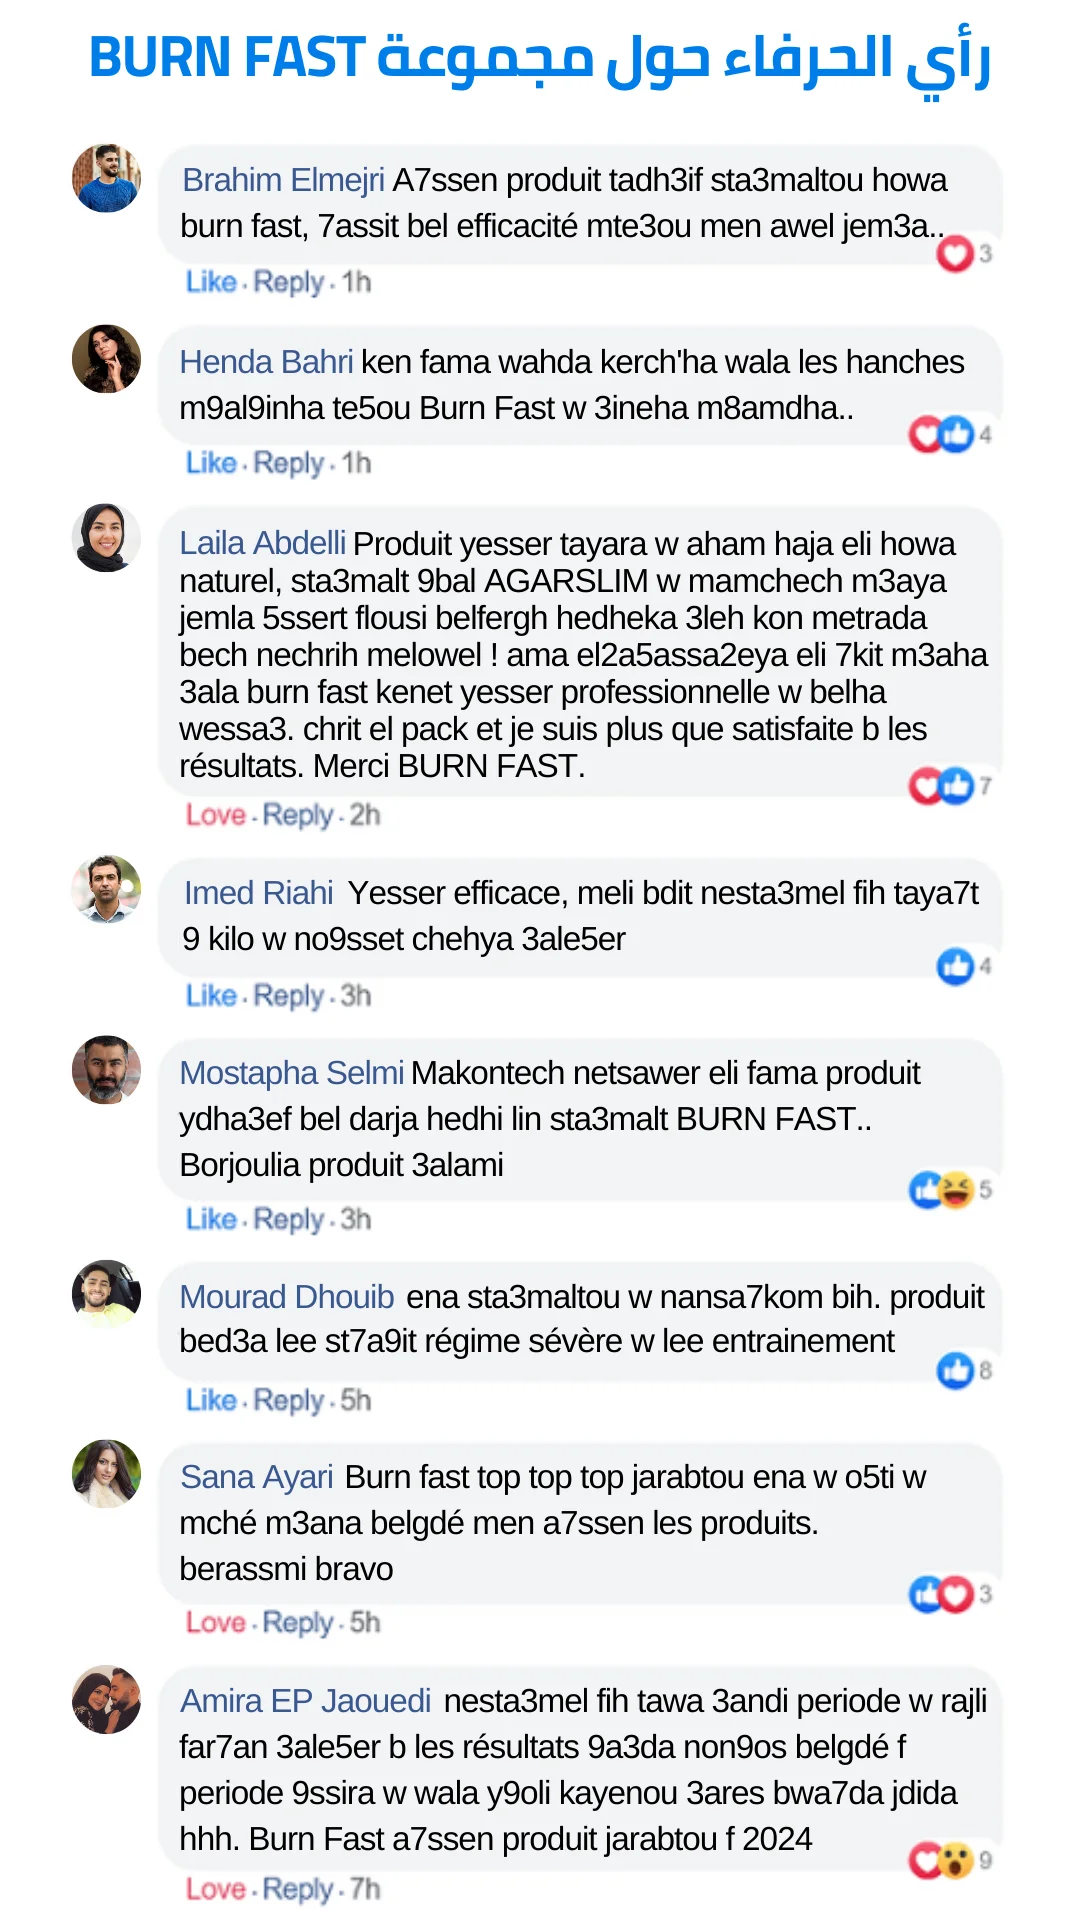1080x1920 pixels.
Task: Open the 7h timestamp on Amira's comment
Action: click(x=365, y=1889)
